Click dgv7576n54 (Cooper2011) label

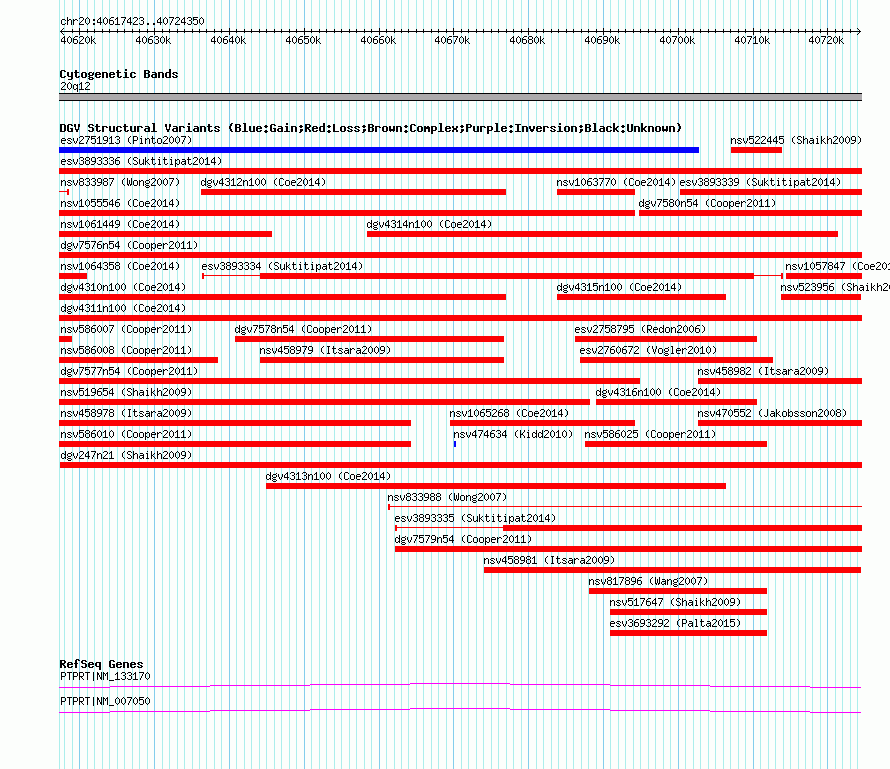pyautogui.click(x=129, y=245)
